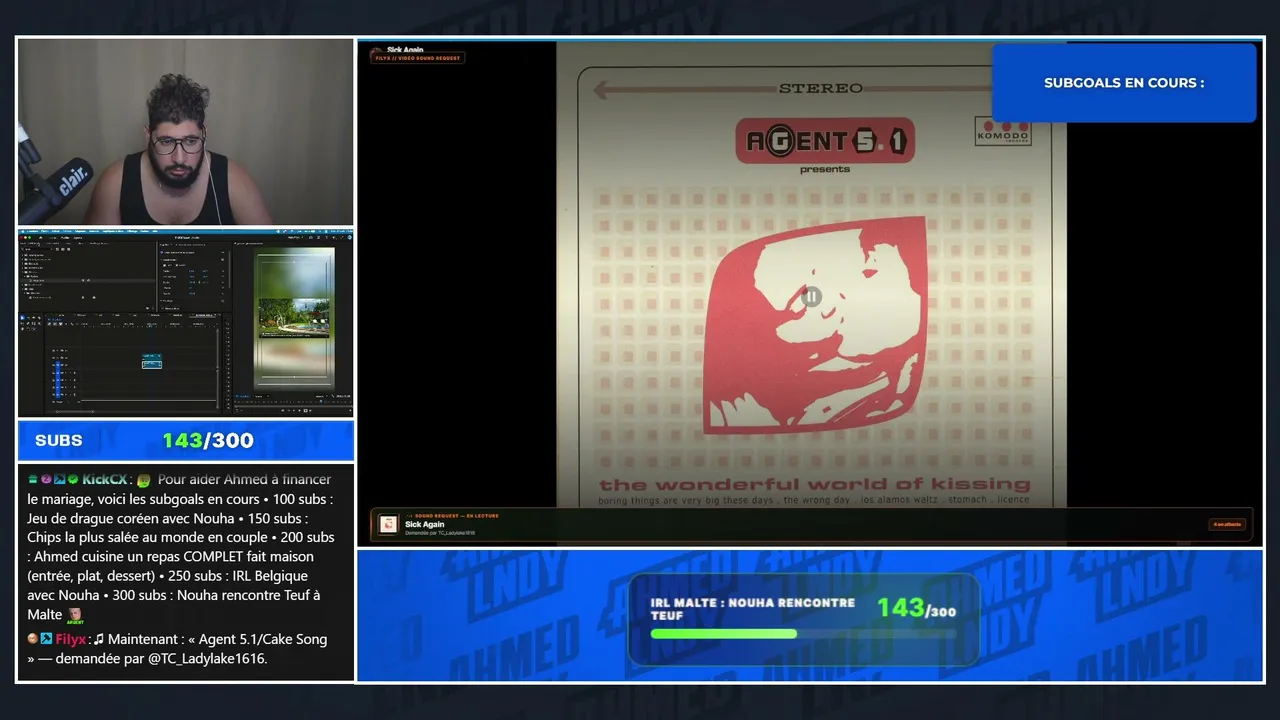Click the Filyx username in chat

point(71,639)
